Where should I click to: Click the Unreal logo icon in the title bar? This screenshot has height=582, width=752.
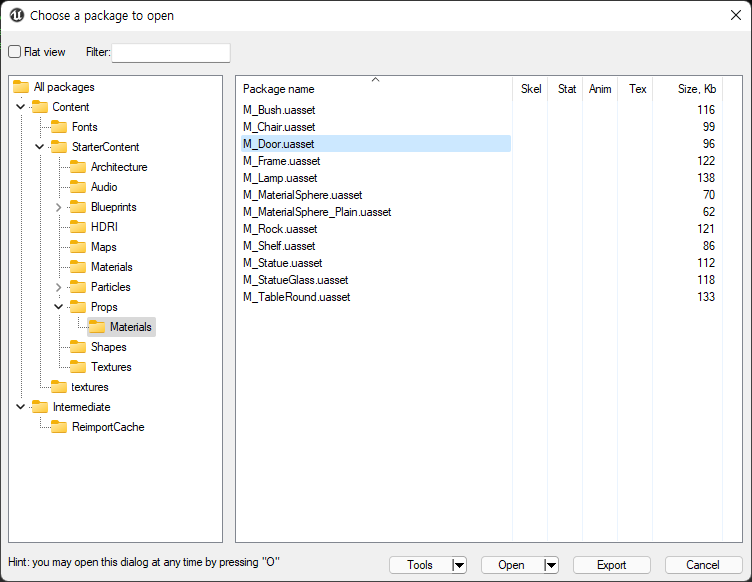(17, 15)
